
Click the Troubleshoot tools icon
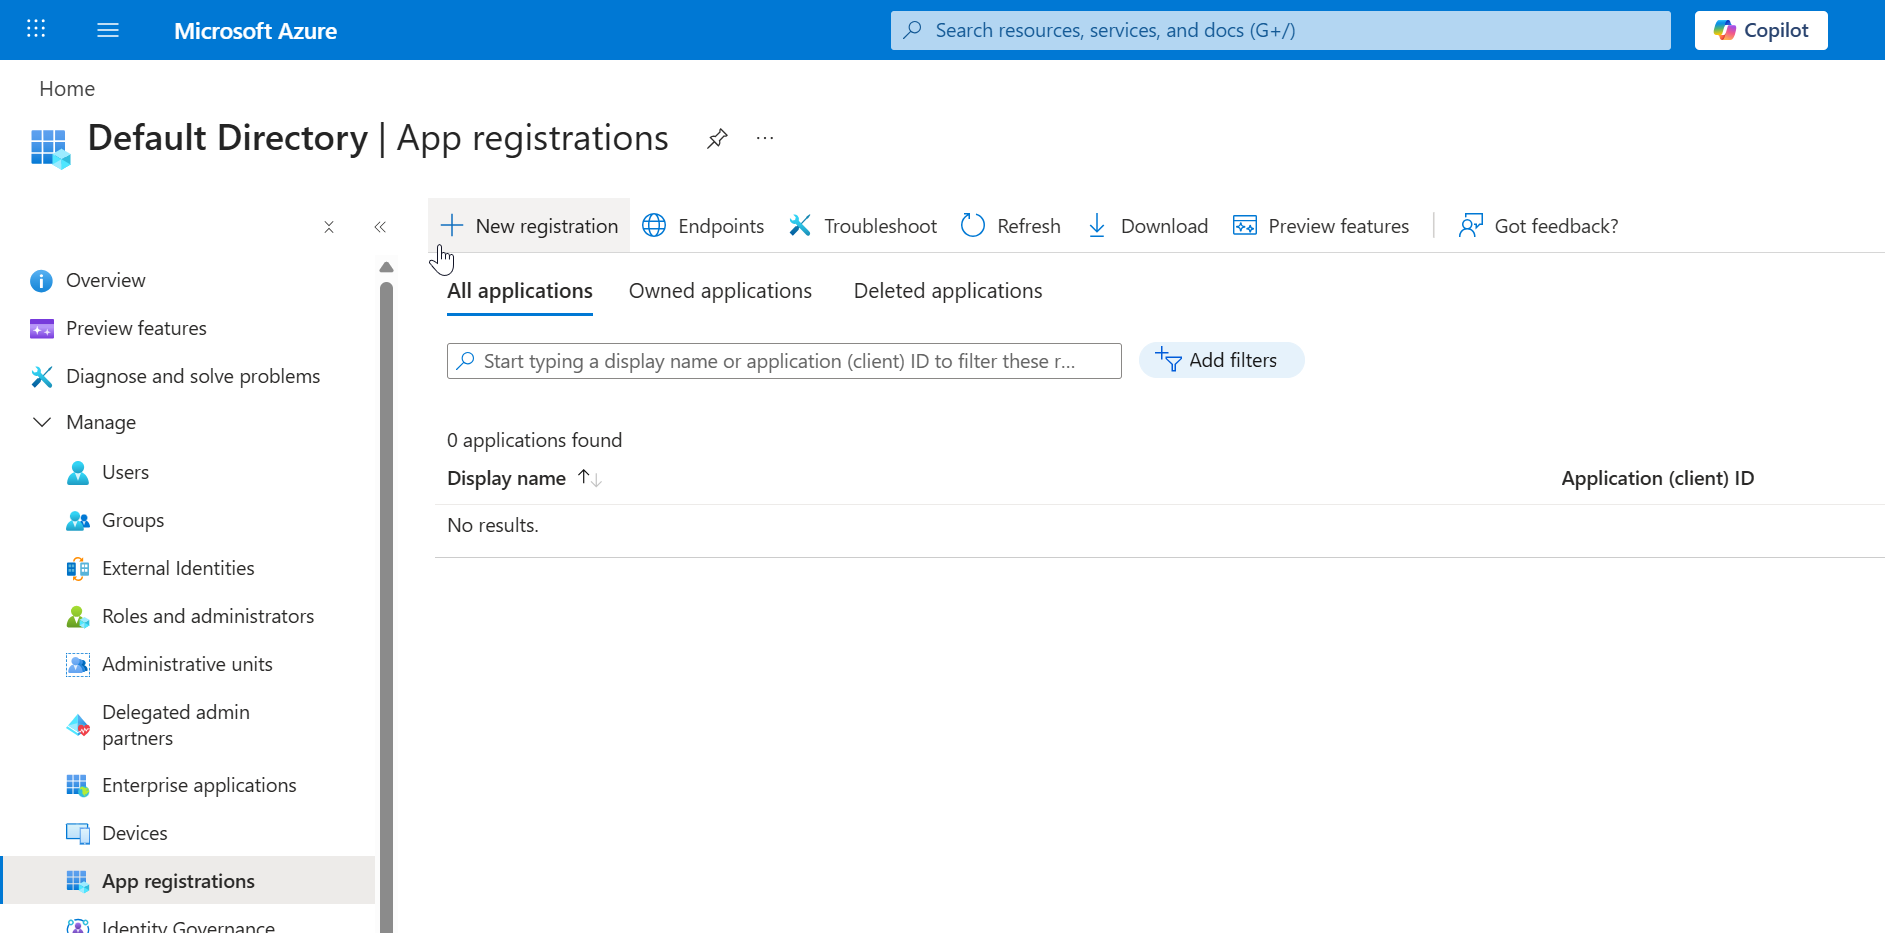coord(799,225)
